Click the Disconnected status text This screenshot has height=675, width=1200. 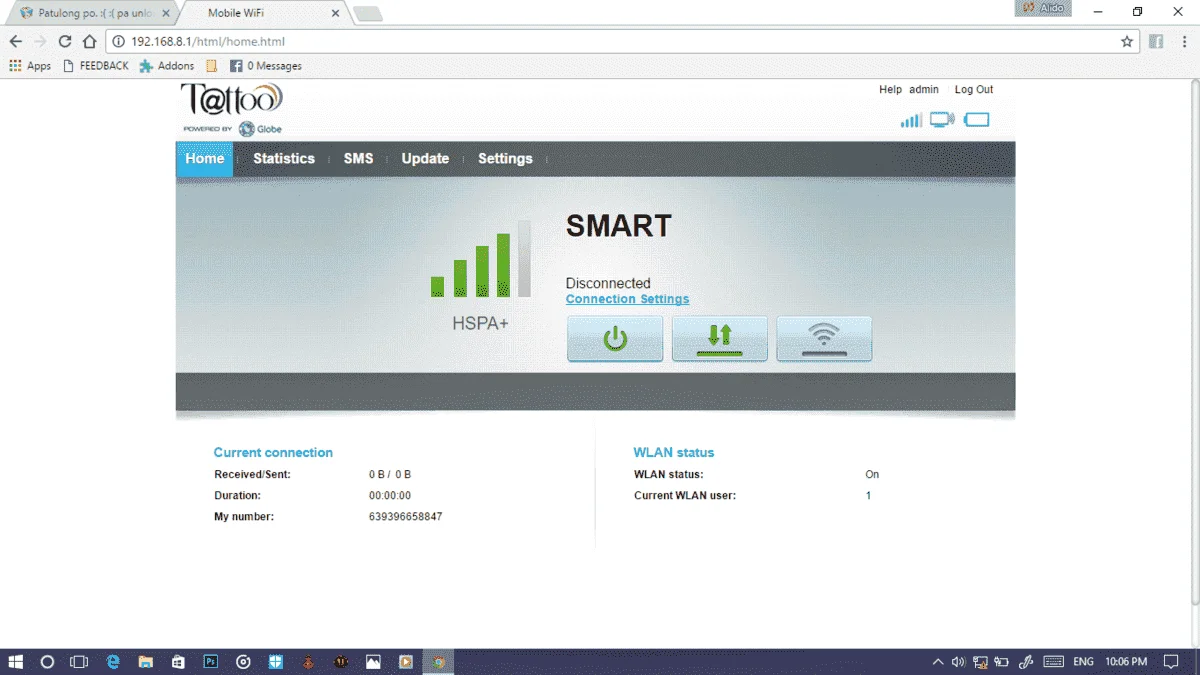608,283
